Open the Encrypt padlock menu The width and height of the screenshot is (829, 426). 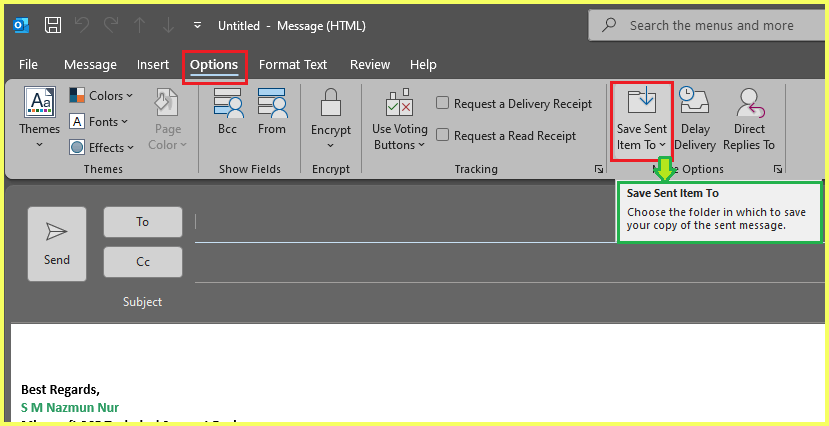(331, 119)
